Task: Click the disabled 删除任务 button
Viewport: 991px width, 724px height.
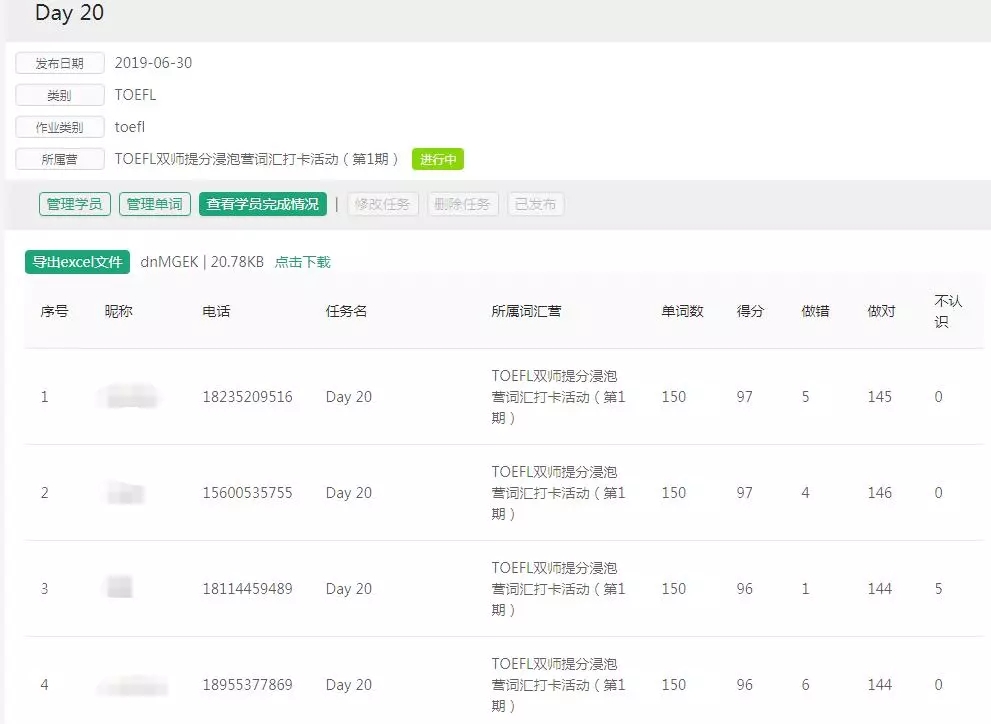Action: click(x=463, y=204)
